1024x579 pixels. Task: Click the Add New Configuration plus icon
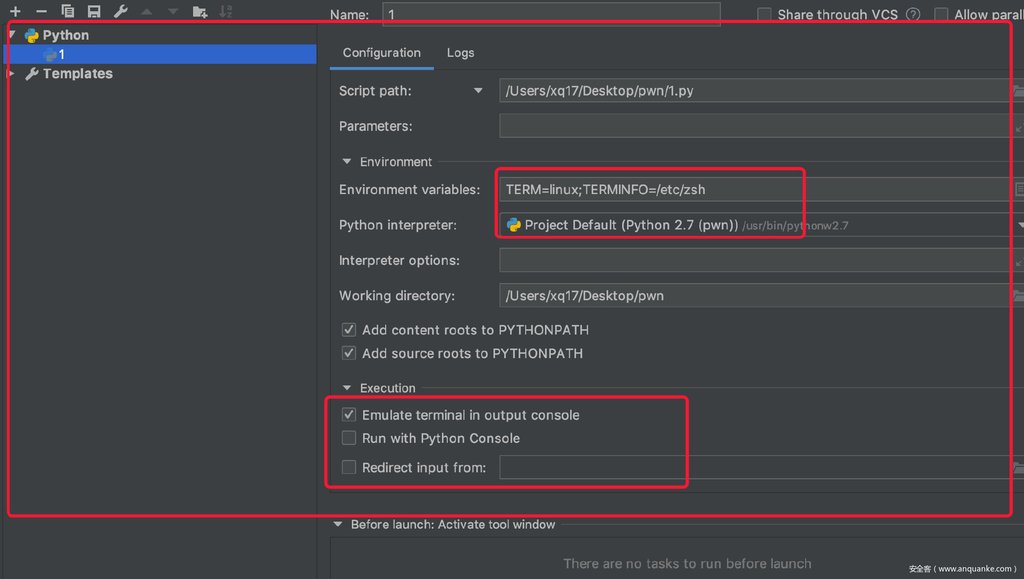click(15, 11)
